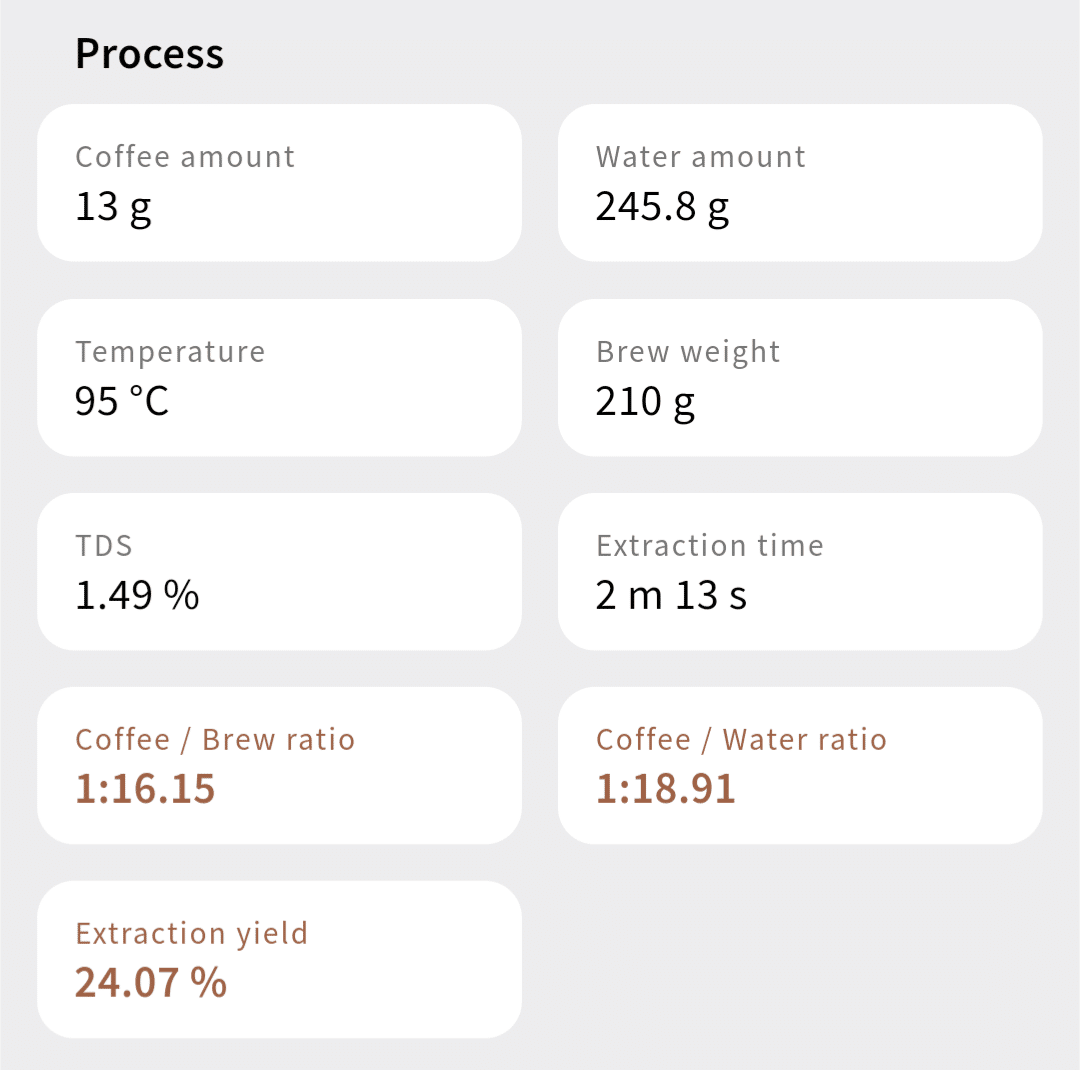Click the 1:18.91 ratio value
1080x1070 pixels.
[665, 789]
